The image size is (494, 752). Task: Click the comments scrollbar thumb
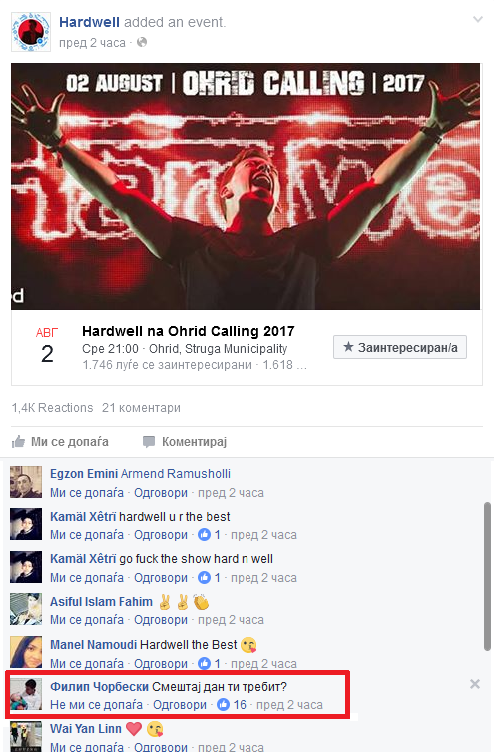pos(487,576)
